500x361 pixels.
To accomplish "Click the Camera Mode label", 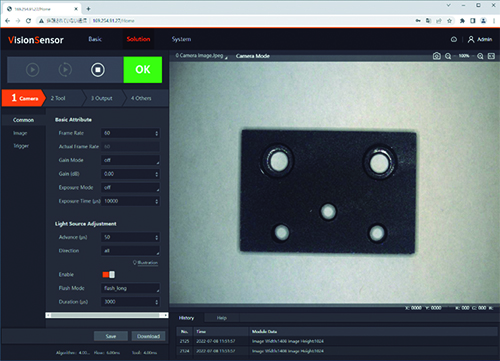I will click(x=253, y=56).
